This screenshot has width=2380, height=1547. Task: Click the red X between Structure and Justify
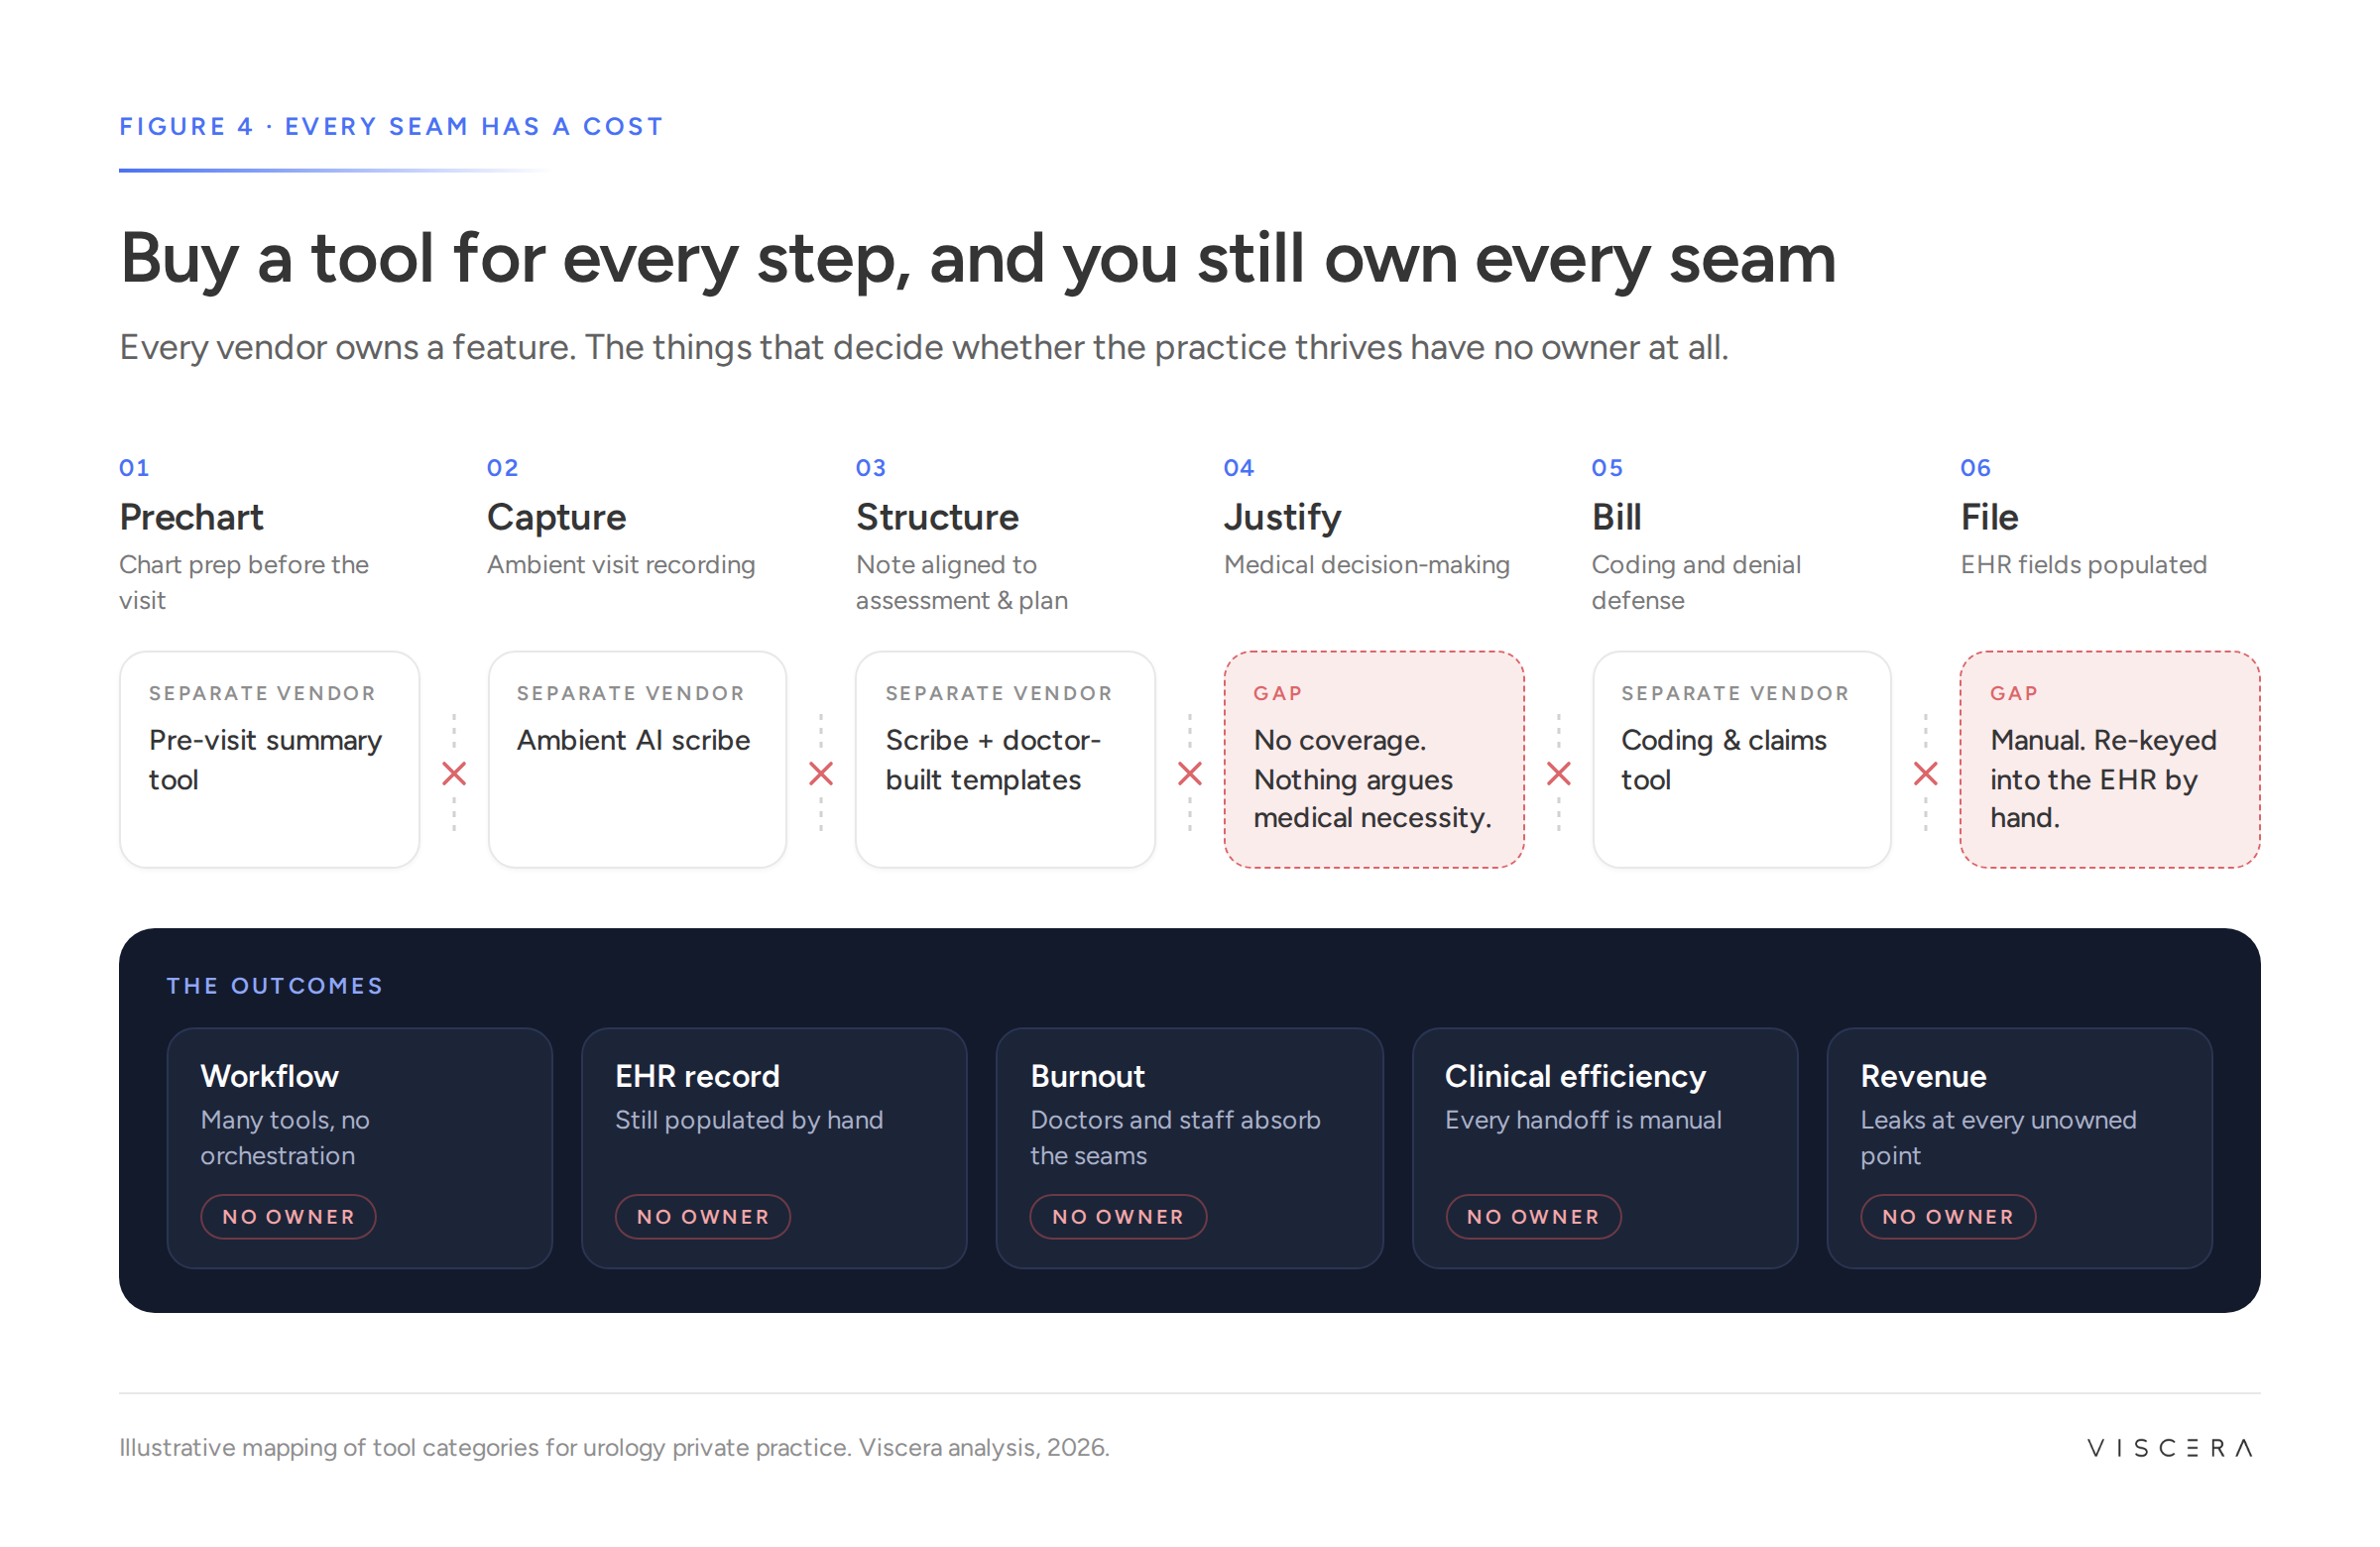coord(1190,773)
